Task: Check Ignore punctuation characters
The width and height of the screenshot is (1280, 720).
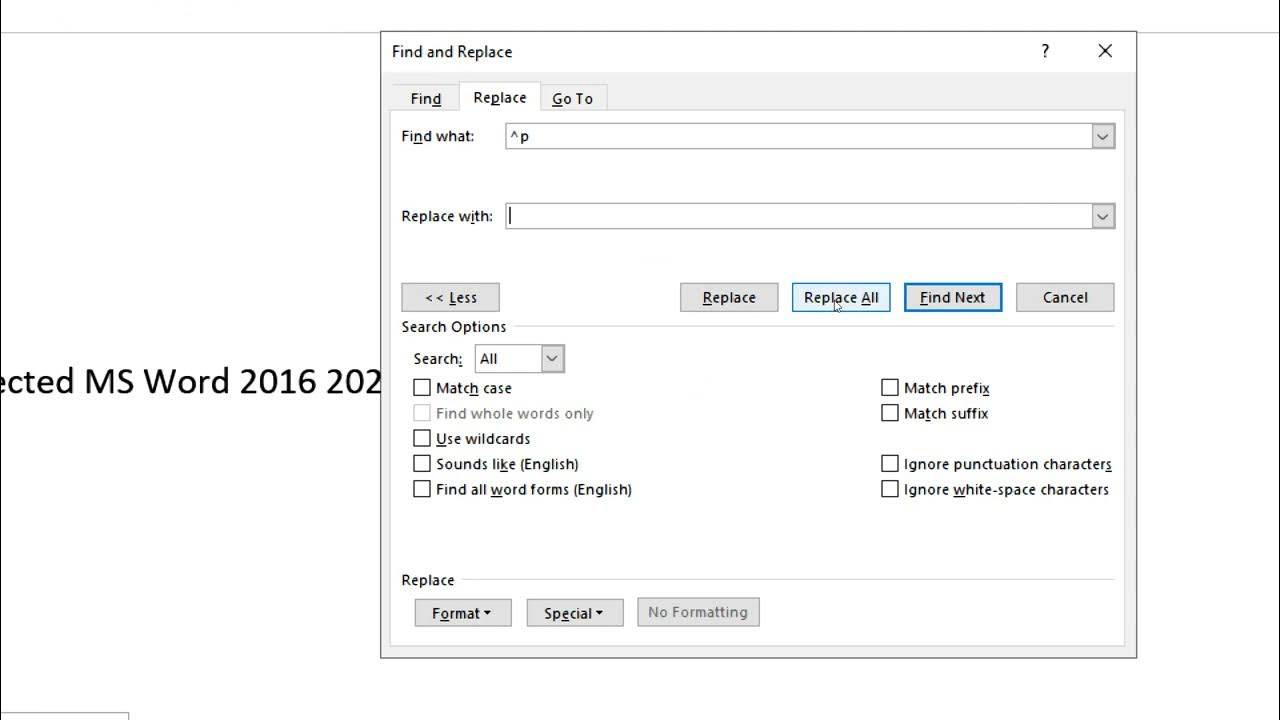Action: [890, 464]
